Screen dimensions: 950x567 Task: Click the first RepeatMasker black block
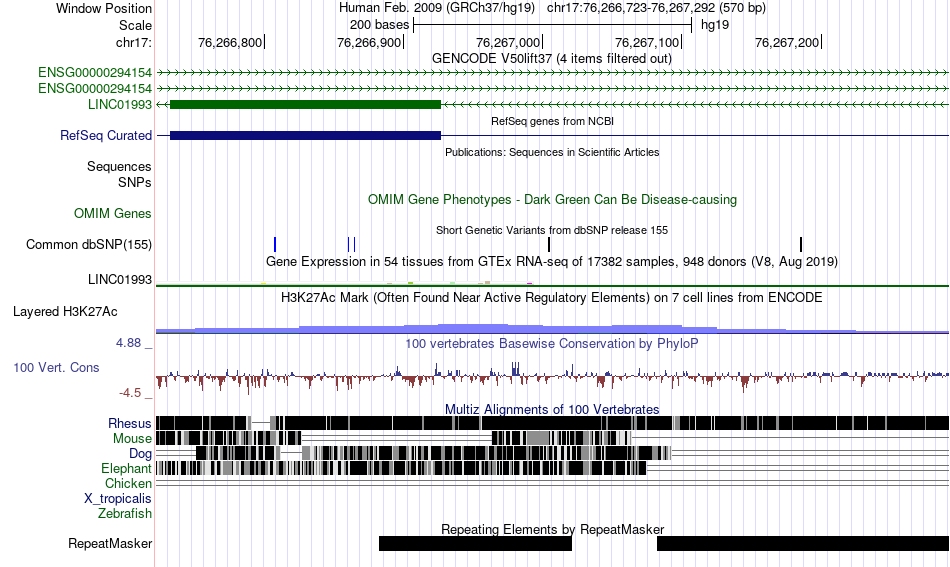(475, 543)
